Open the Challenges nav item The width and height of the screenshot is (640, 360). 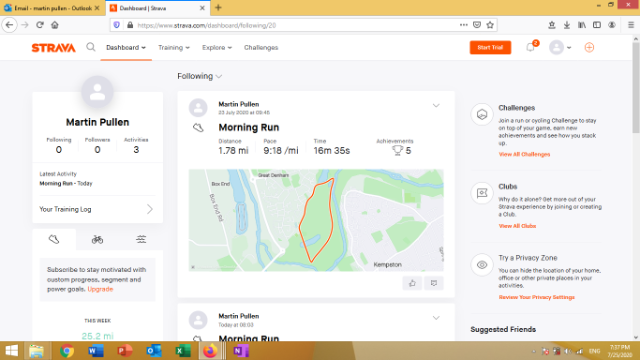pos(261,47)
